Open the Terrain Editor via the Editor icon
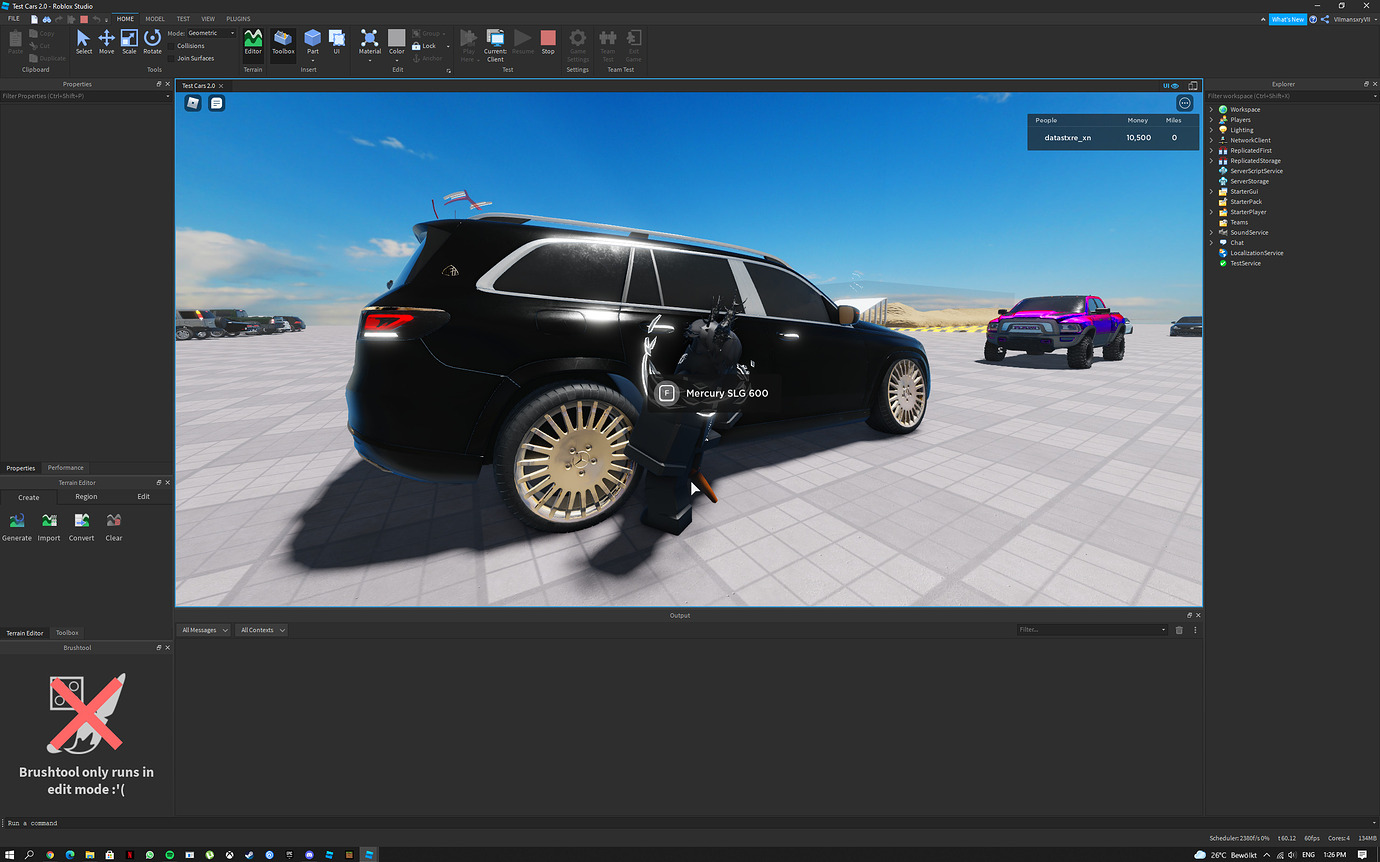This screenshot has width=1380, height=862. (253, 40)
